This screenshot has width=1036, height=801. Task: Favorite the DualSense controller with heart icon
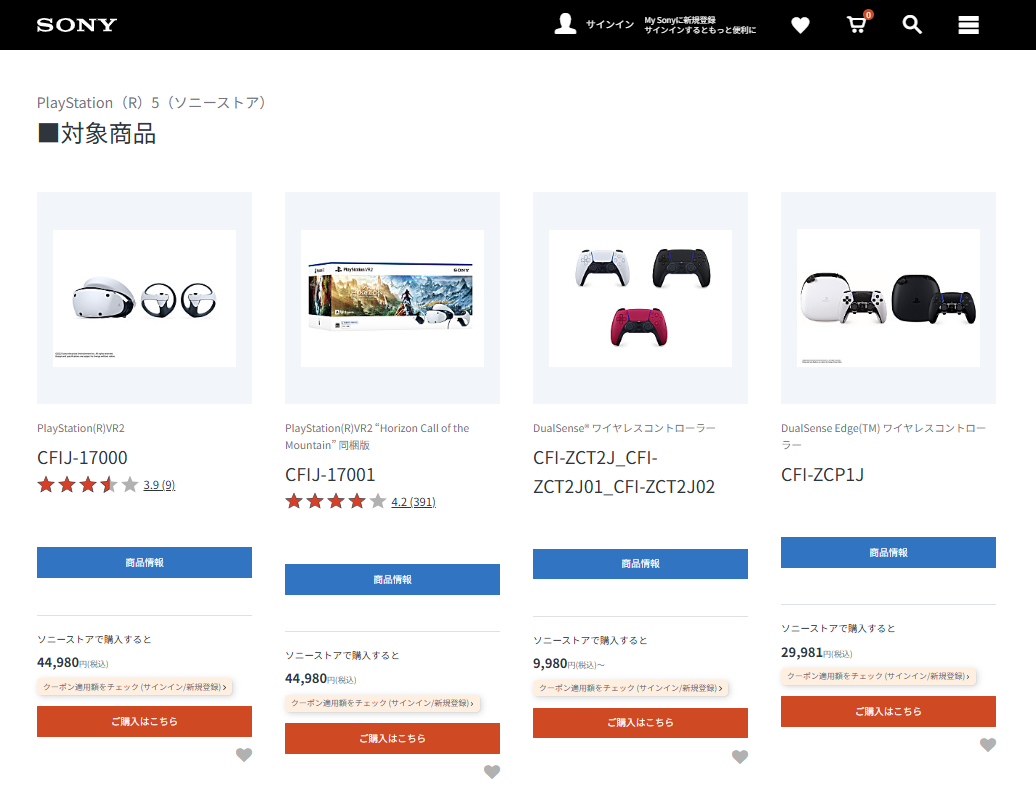740,757
